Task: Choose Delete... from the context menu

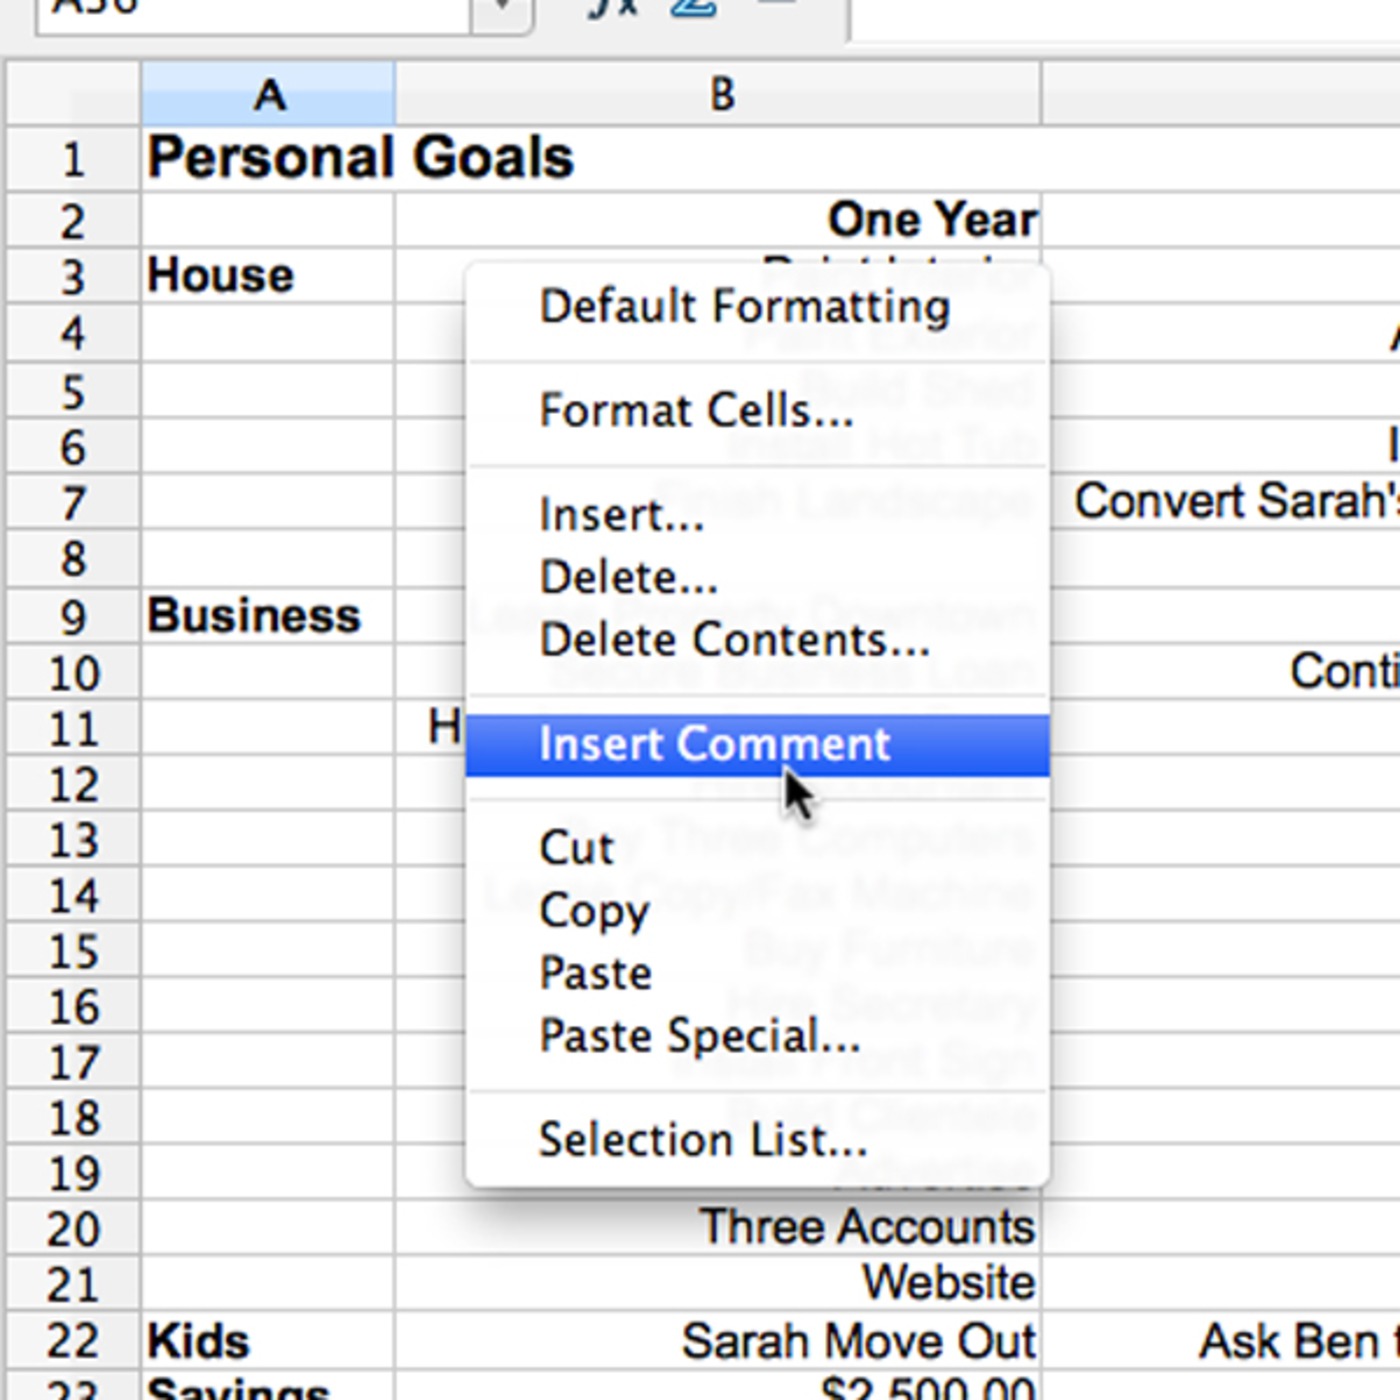Action: [x=628, y=578]
